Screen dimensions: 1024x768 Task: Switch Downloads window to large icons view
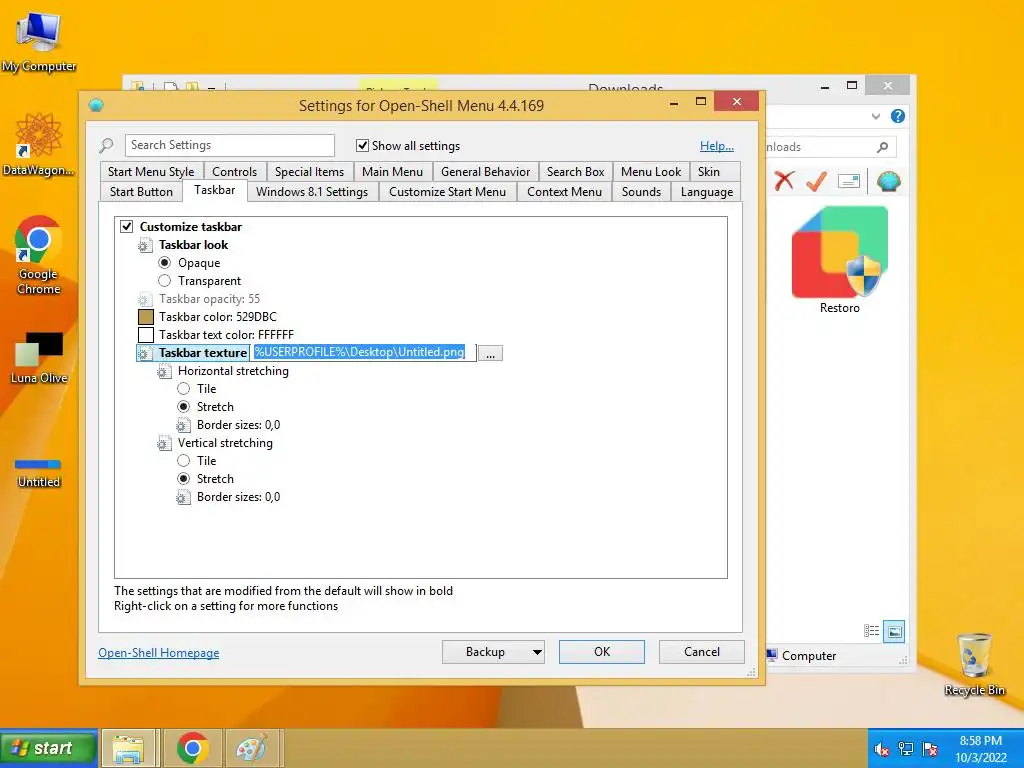894,632
